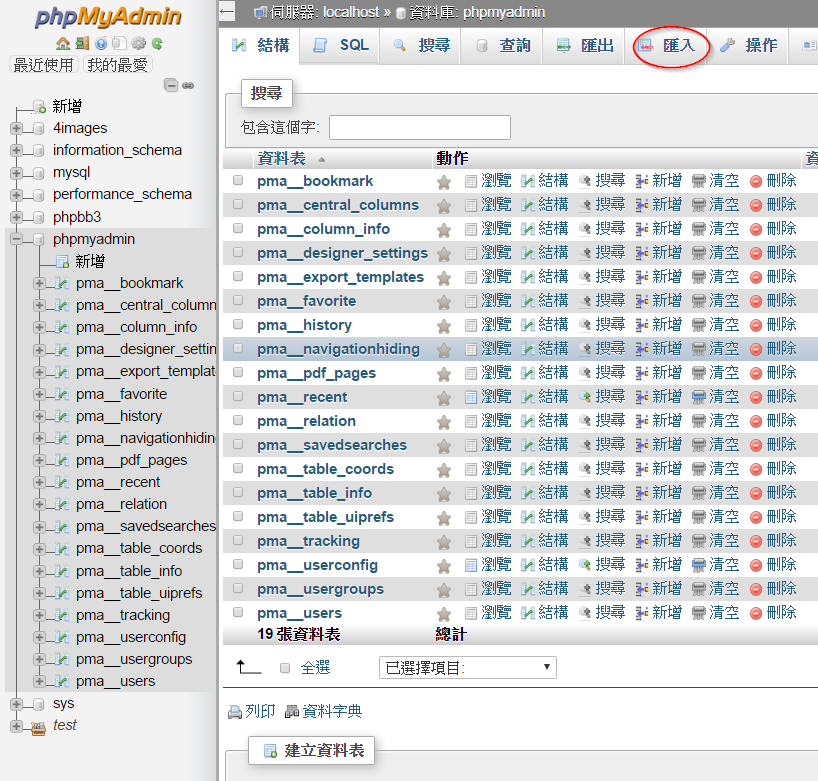Click the Home icon under phpMyAdmin logo

point(63,44)
